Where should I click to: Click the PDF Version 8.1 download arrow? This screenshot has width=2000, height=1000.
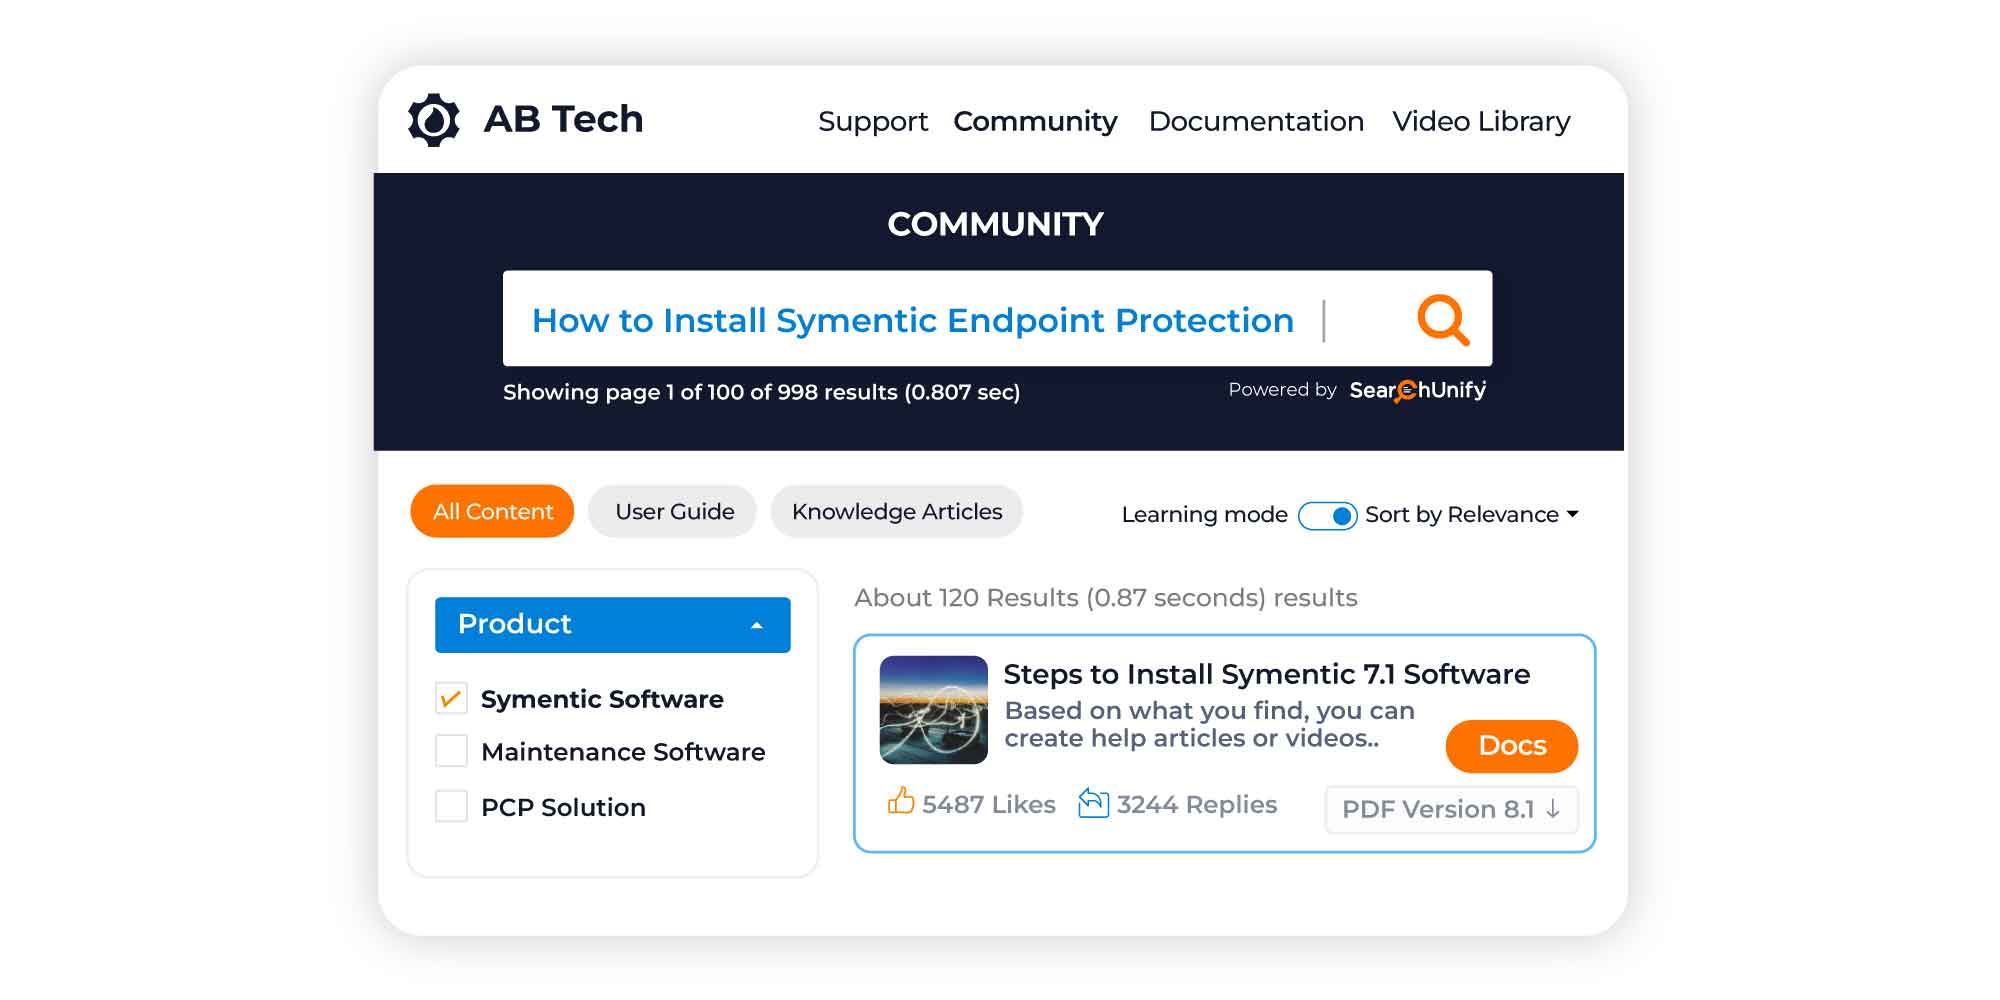(x=1552, y=811)
